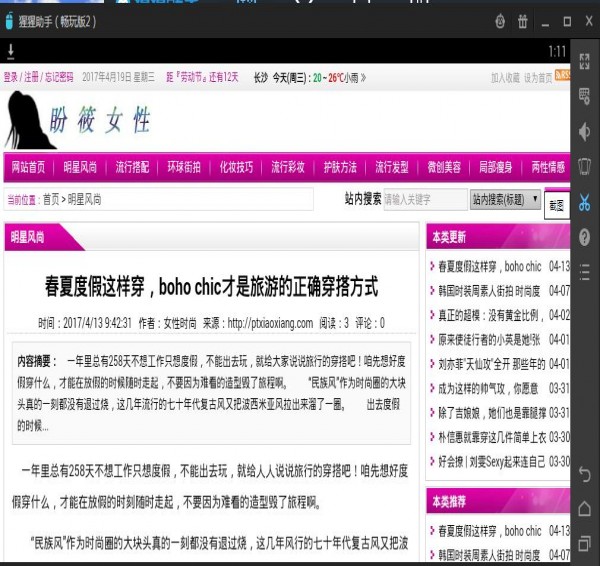Open 刘亦菲"天仙攻"全开 article
Screen dimensions: 600x566
pyautogui.click(x=492, y=364)
